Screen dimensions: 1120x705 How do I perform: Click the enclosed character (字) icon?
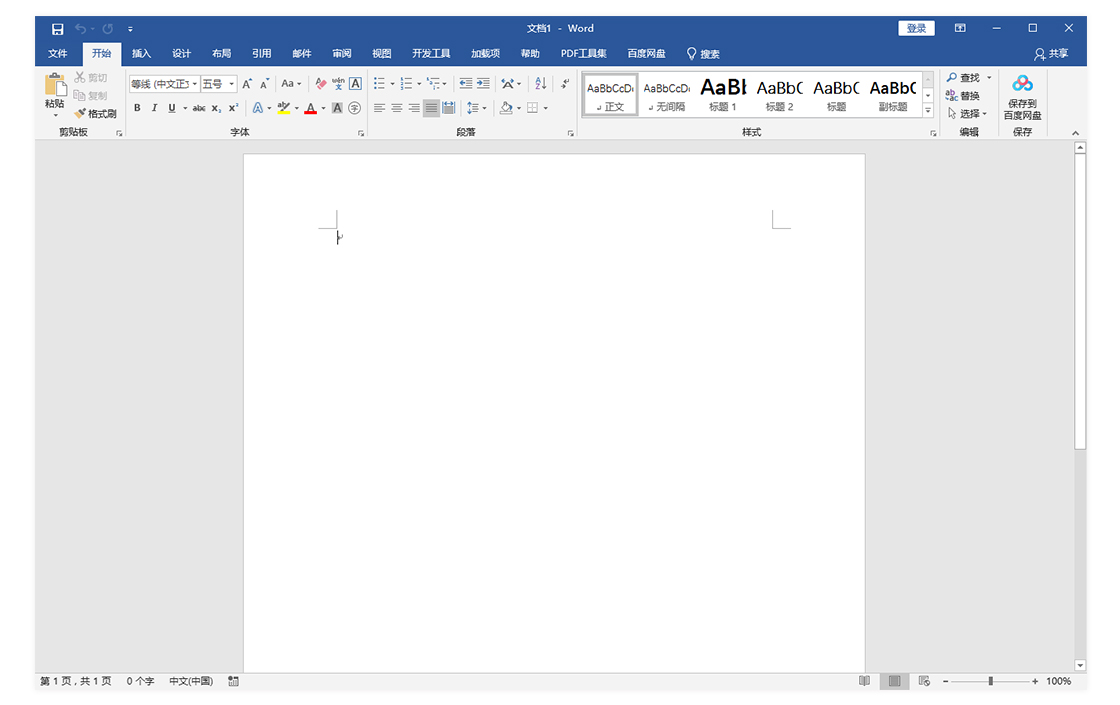pyautogui.click(x=354, y=108)
